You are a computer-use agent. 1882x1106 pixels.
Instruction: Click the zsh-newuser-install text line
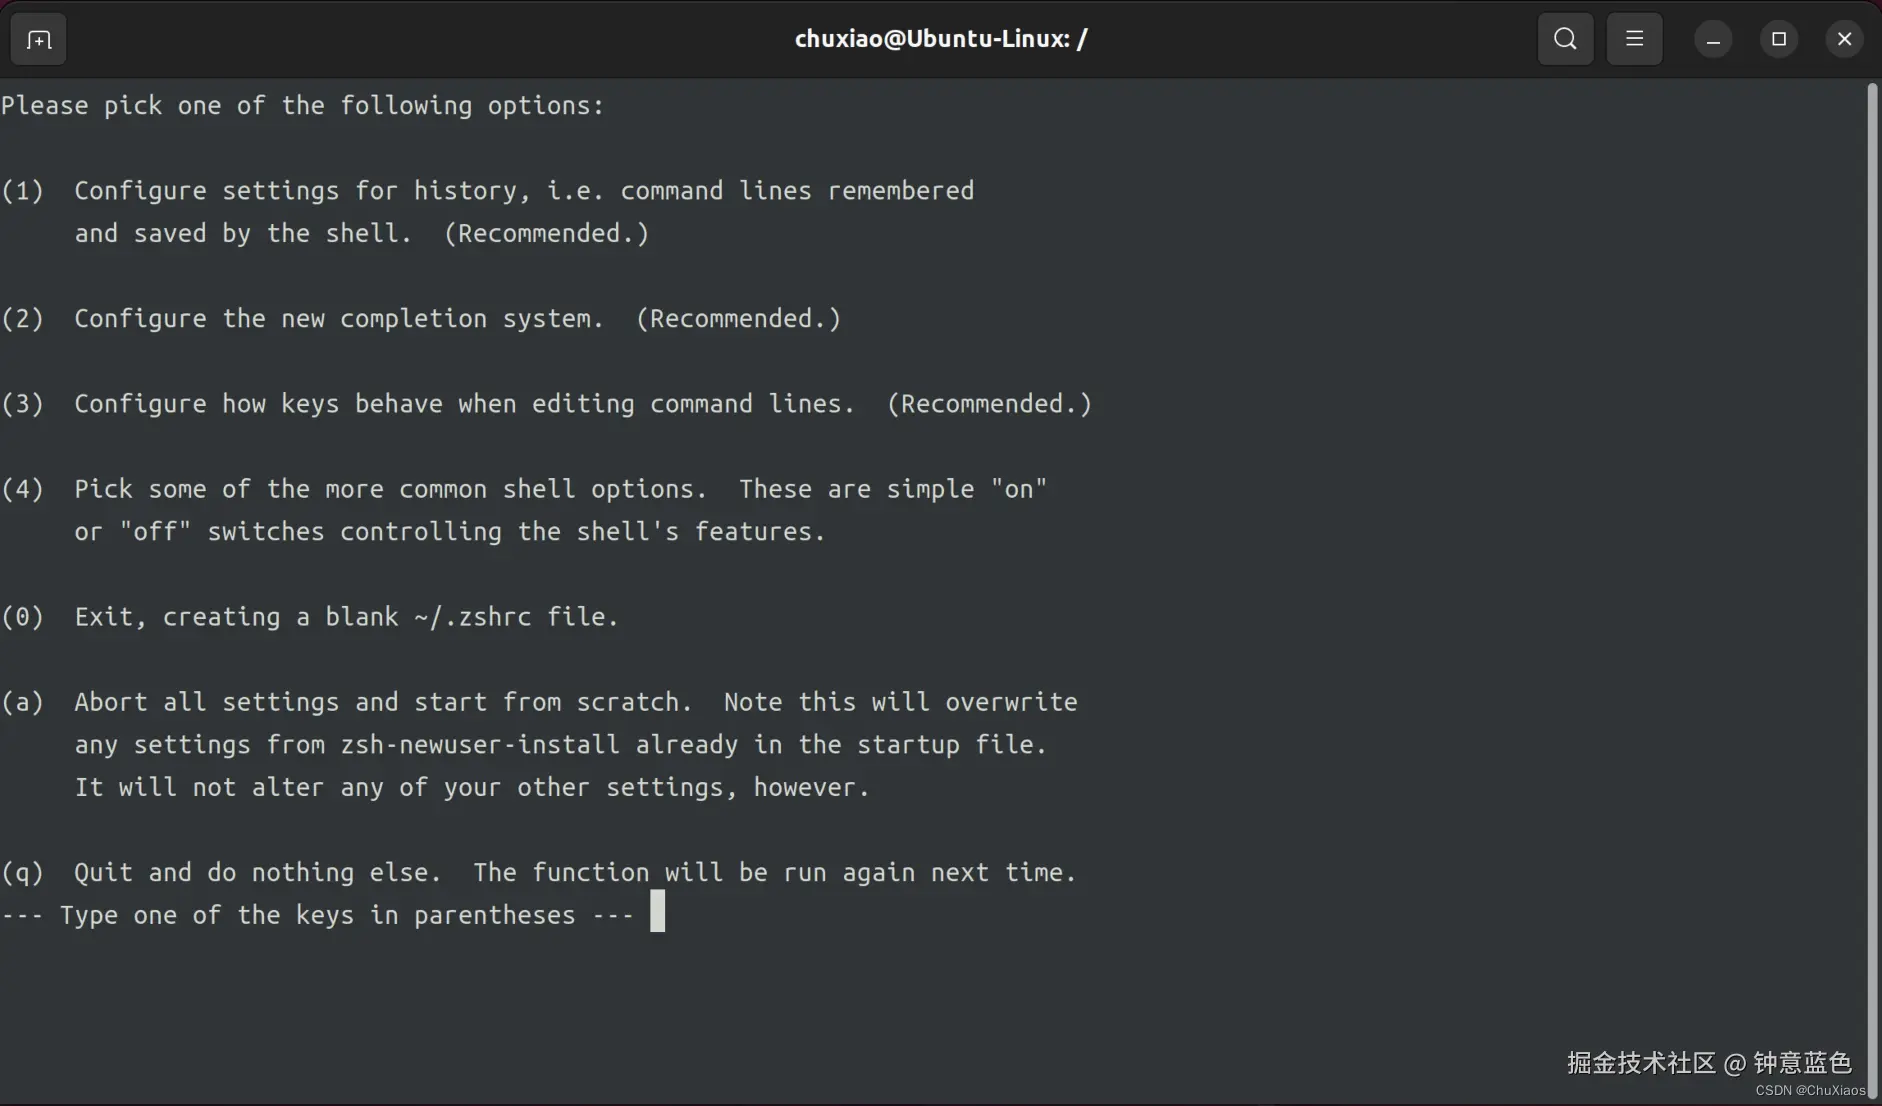tap(561, 745)
